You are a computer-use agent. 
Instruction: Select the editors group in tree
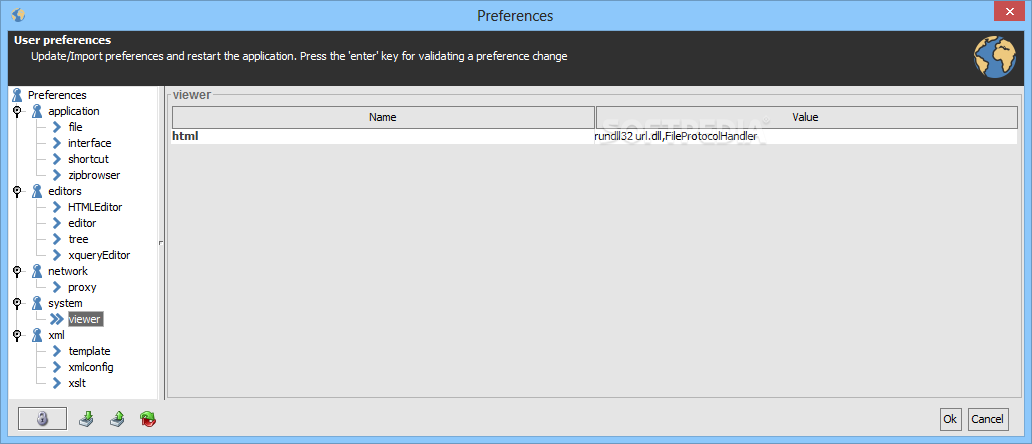(x=64, y=191)
